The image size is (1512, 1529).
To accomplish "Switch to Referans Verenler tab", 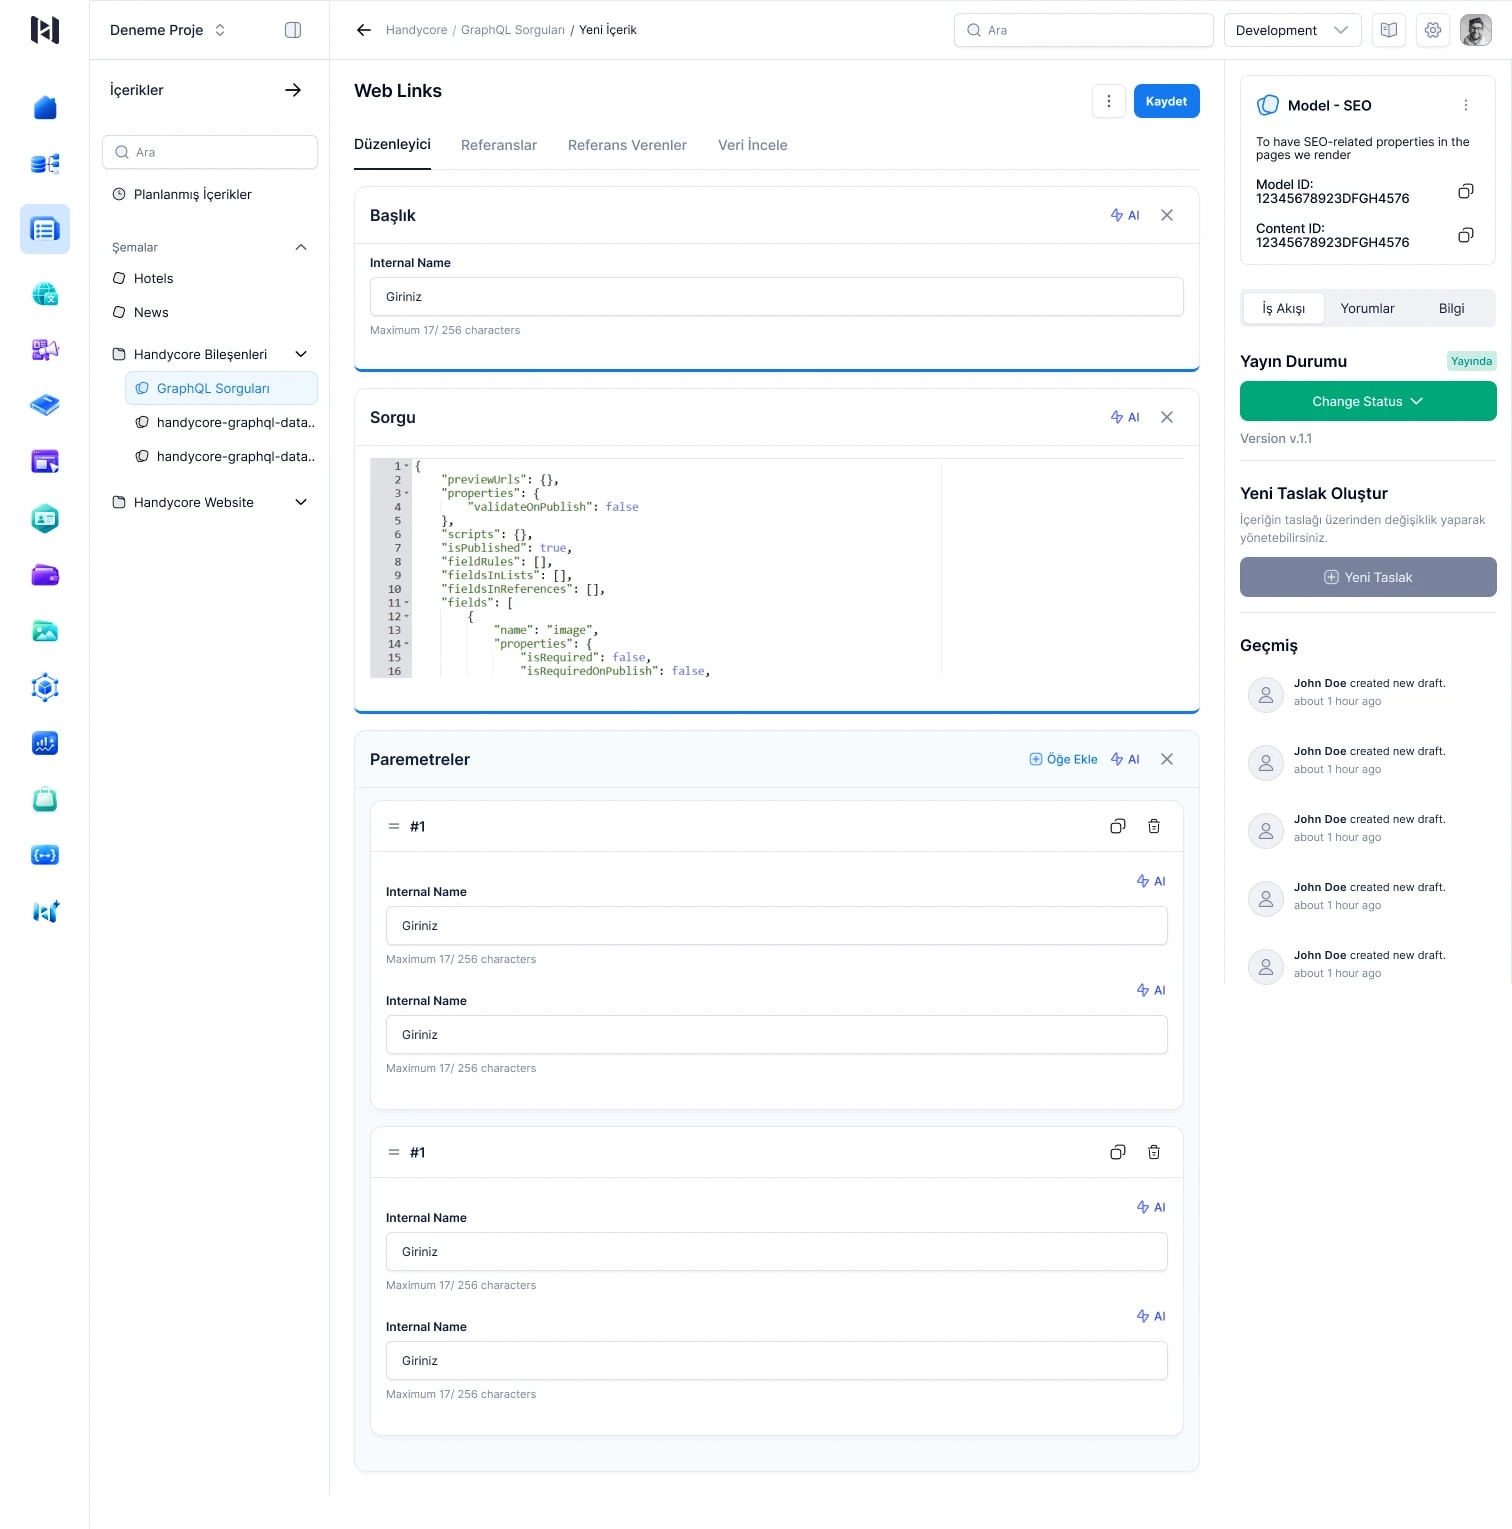I will pos(627,145).
